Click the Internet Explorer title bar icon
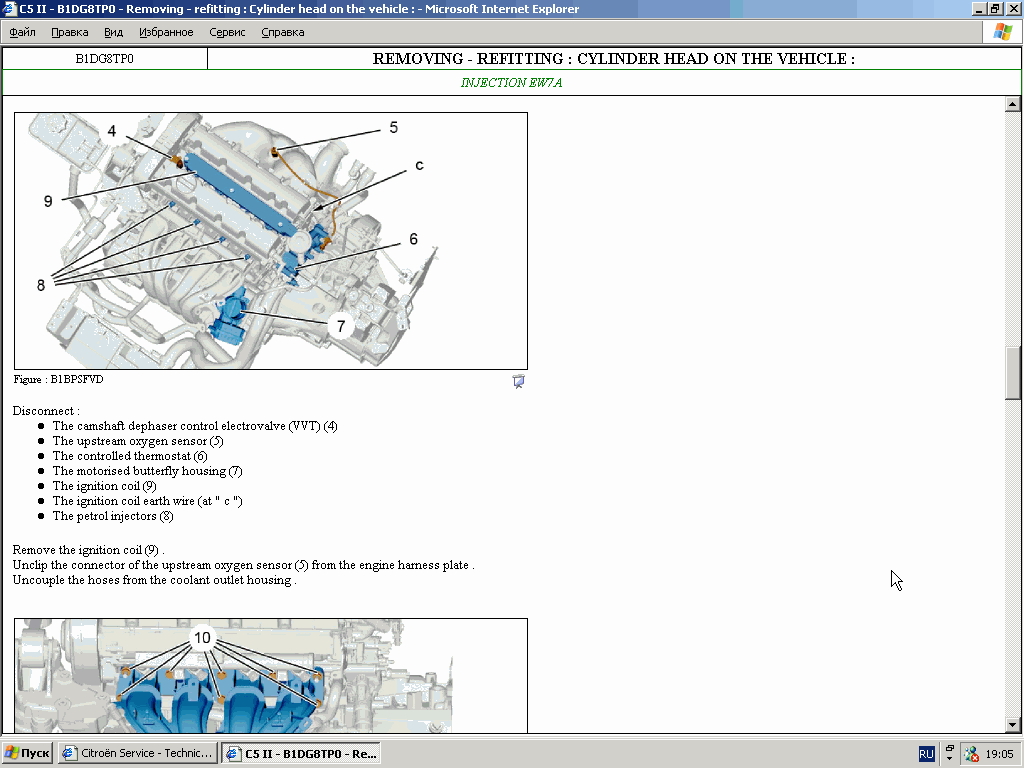Screen dimensions: 1024x768 tap(8, 8)
